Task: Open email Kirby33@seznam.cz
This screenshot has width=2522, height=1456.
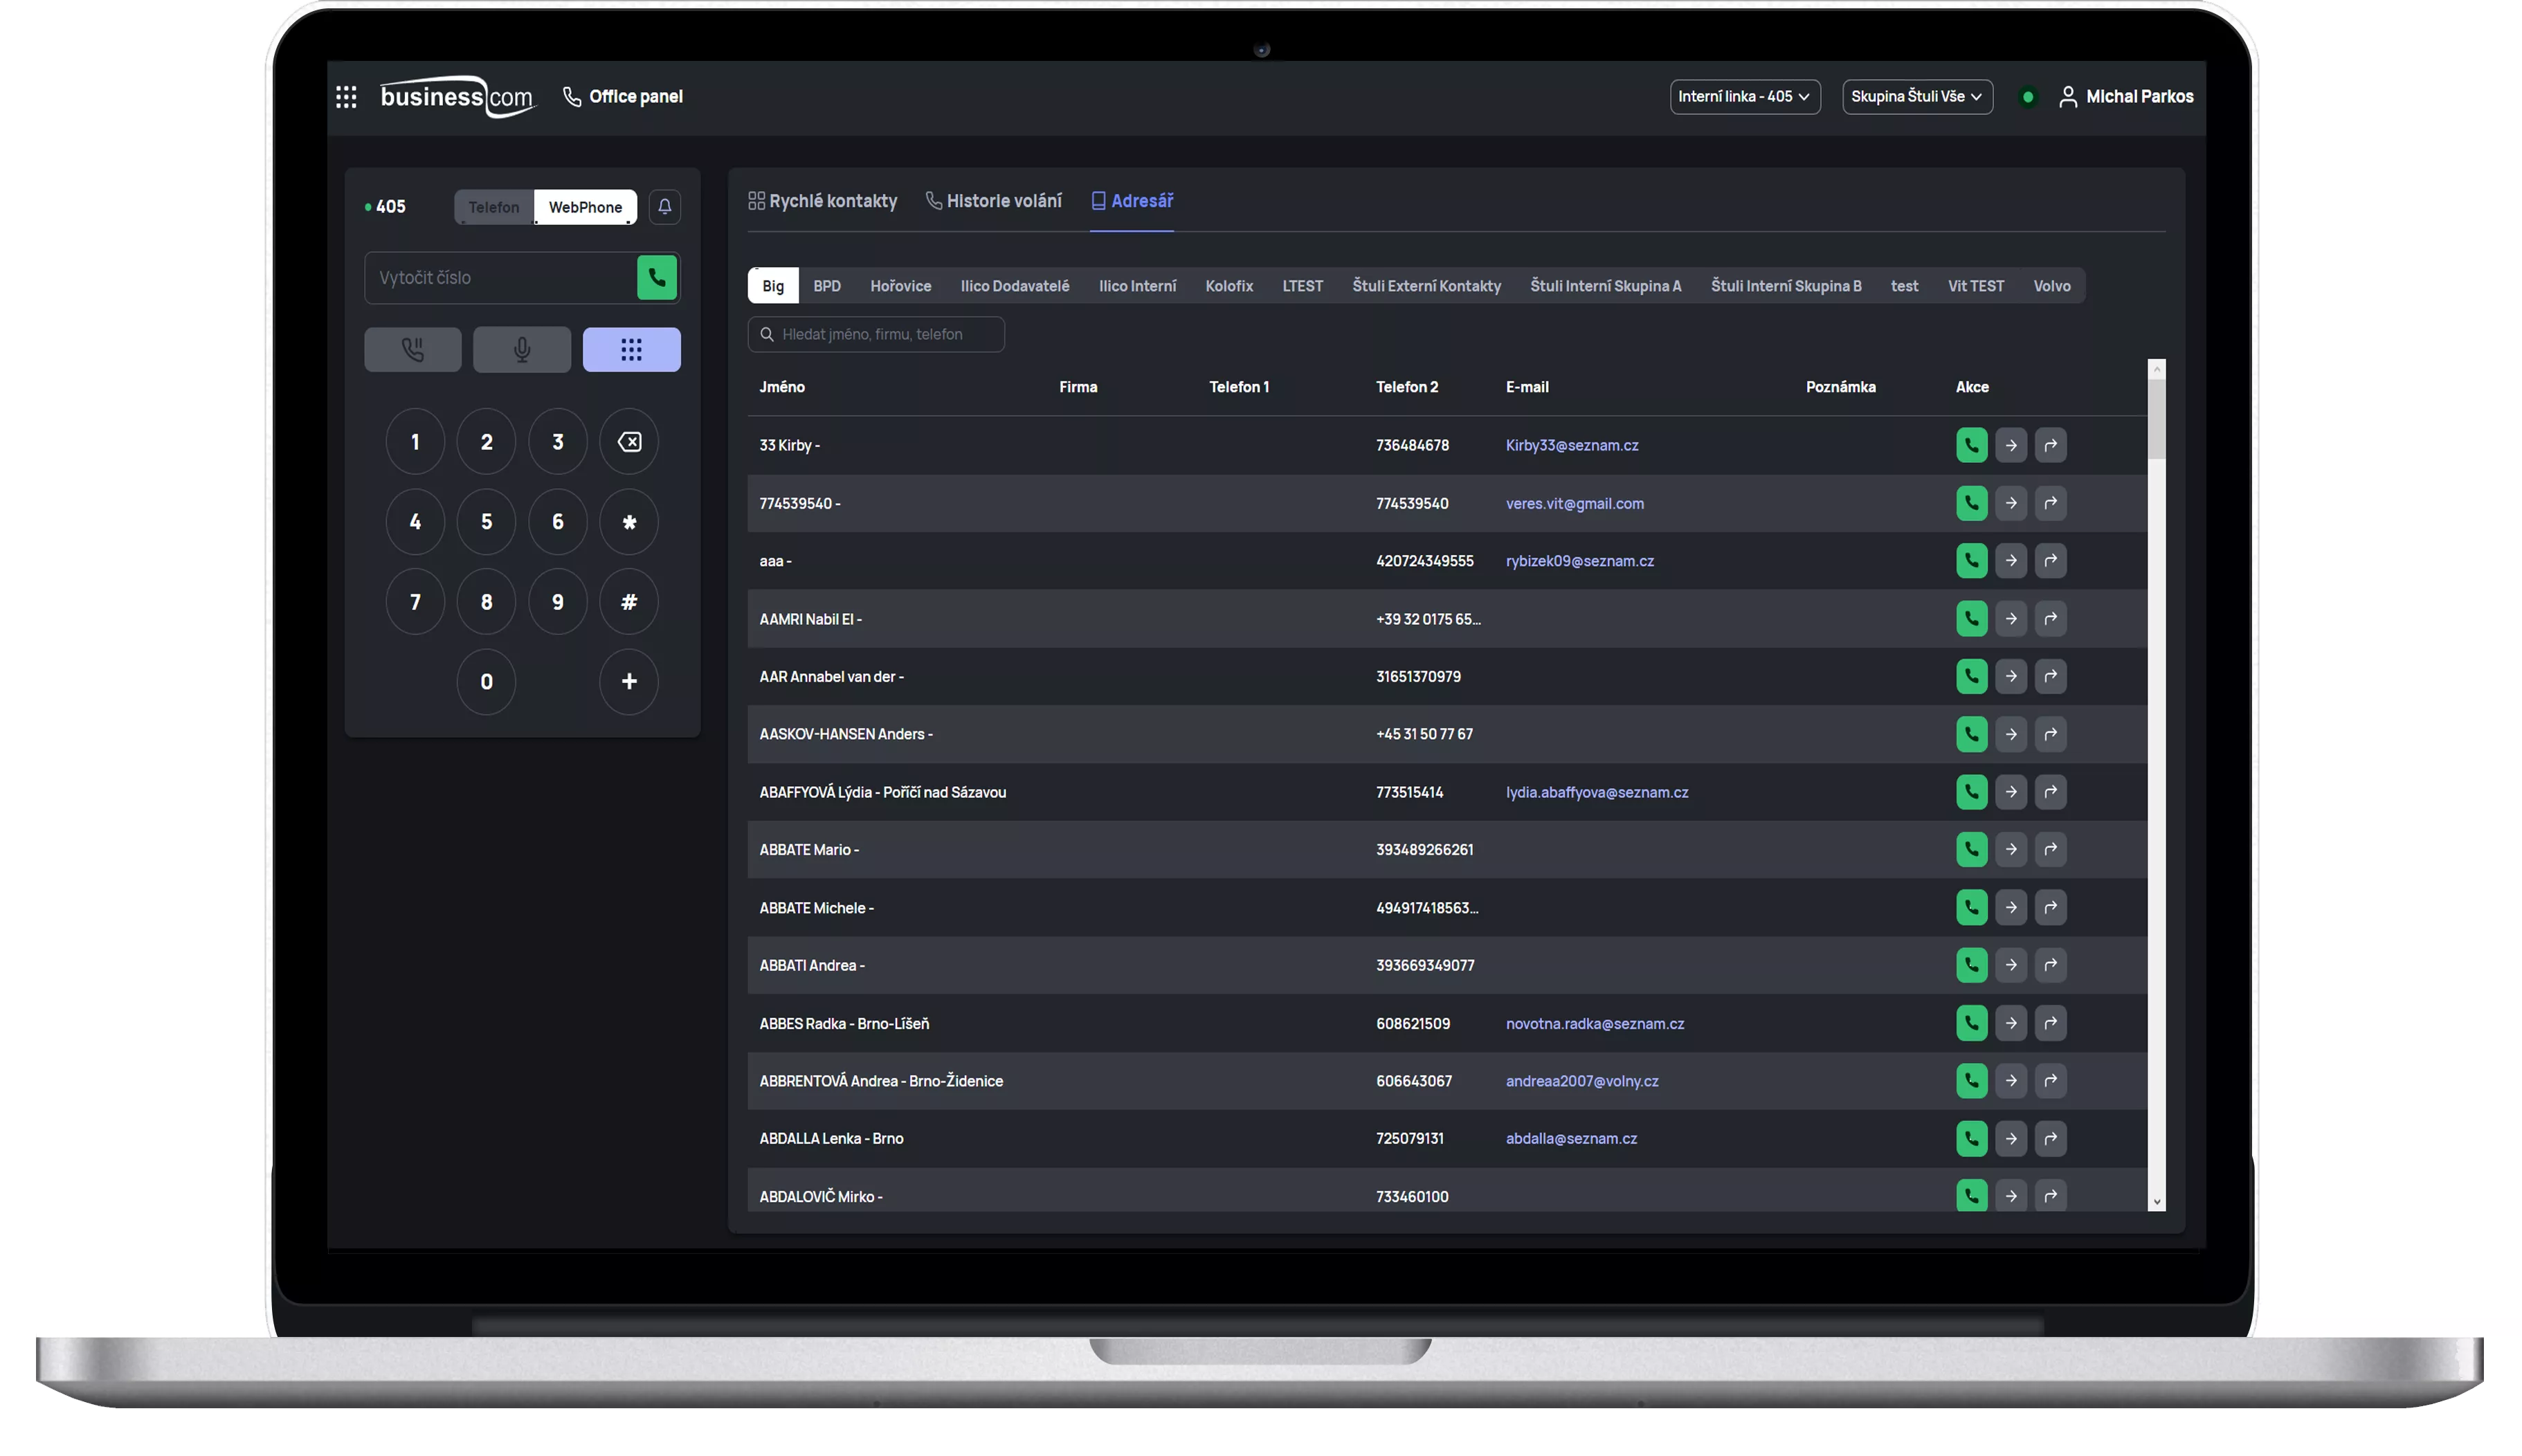Action: click(1572, 445)
